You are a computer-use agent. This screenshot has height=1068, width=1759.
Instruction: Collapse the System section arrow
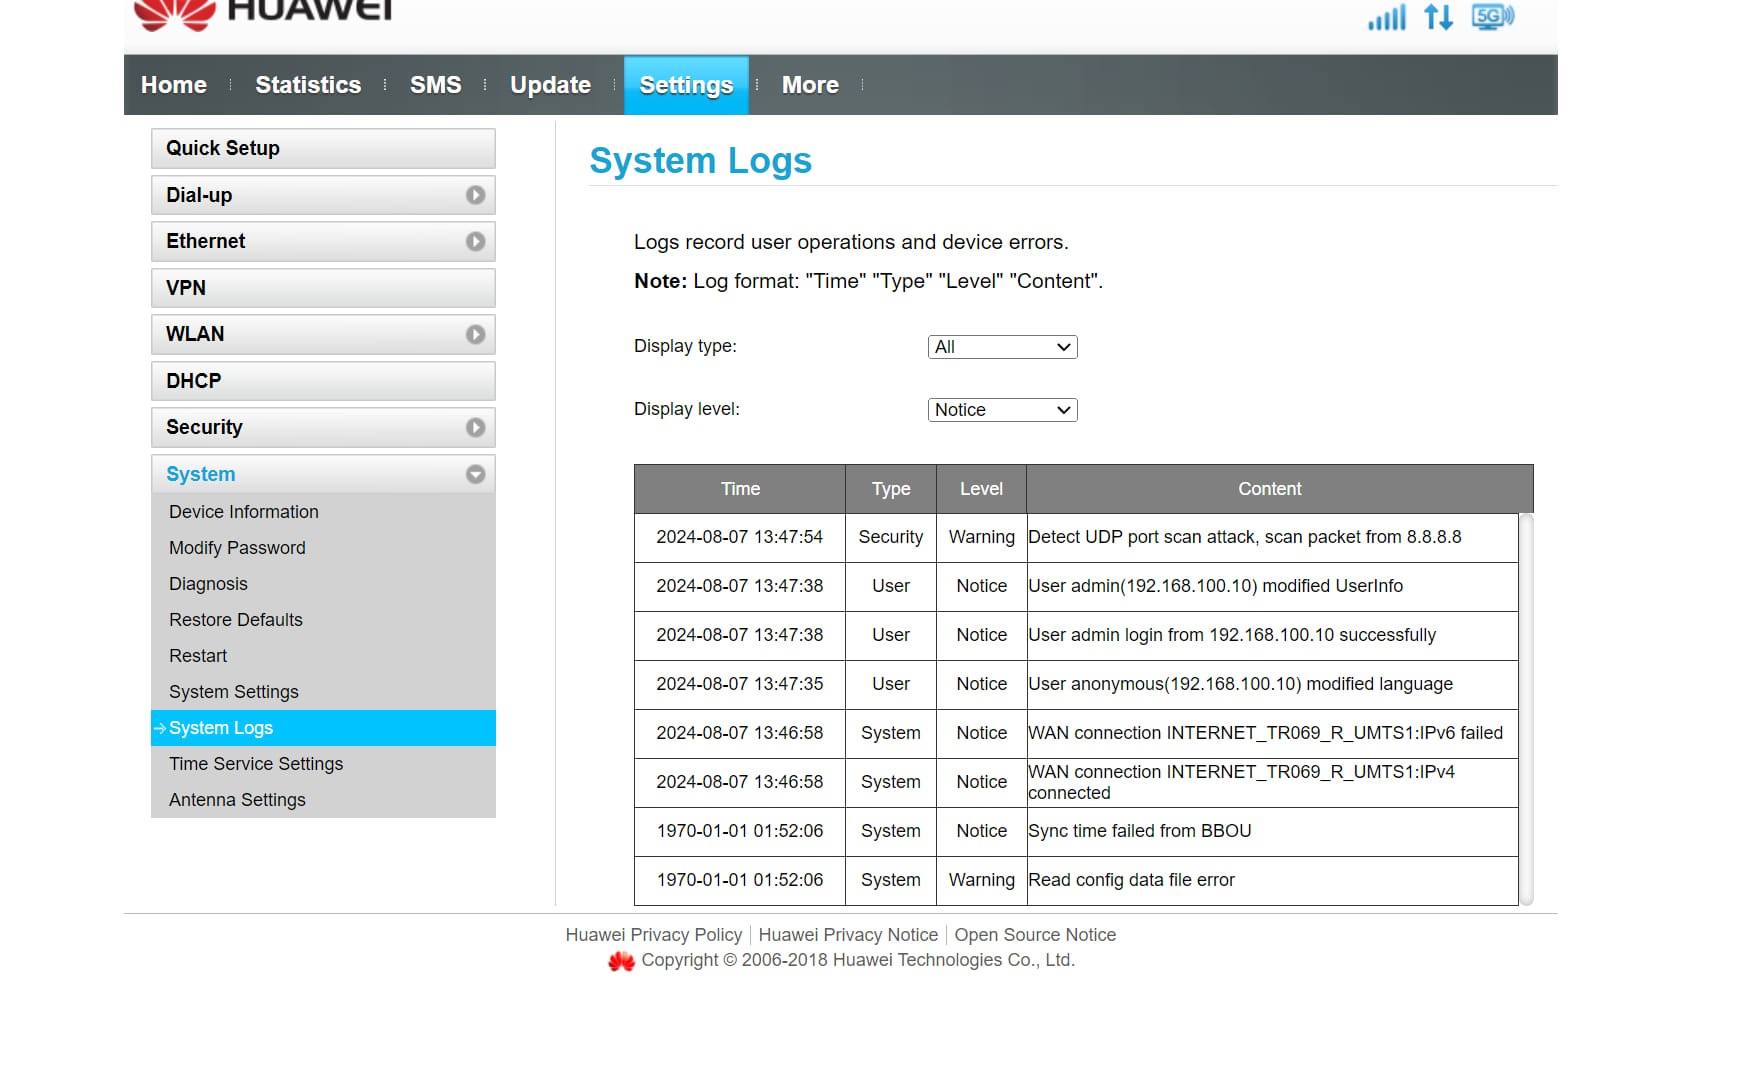click(475, 474)
